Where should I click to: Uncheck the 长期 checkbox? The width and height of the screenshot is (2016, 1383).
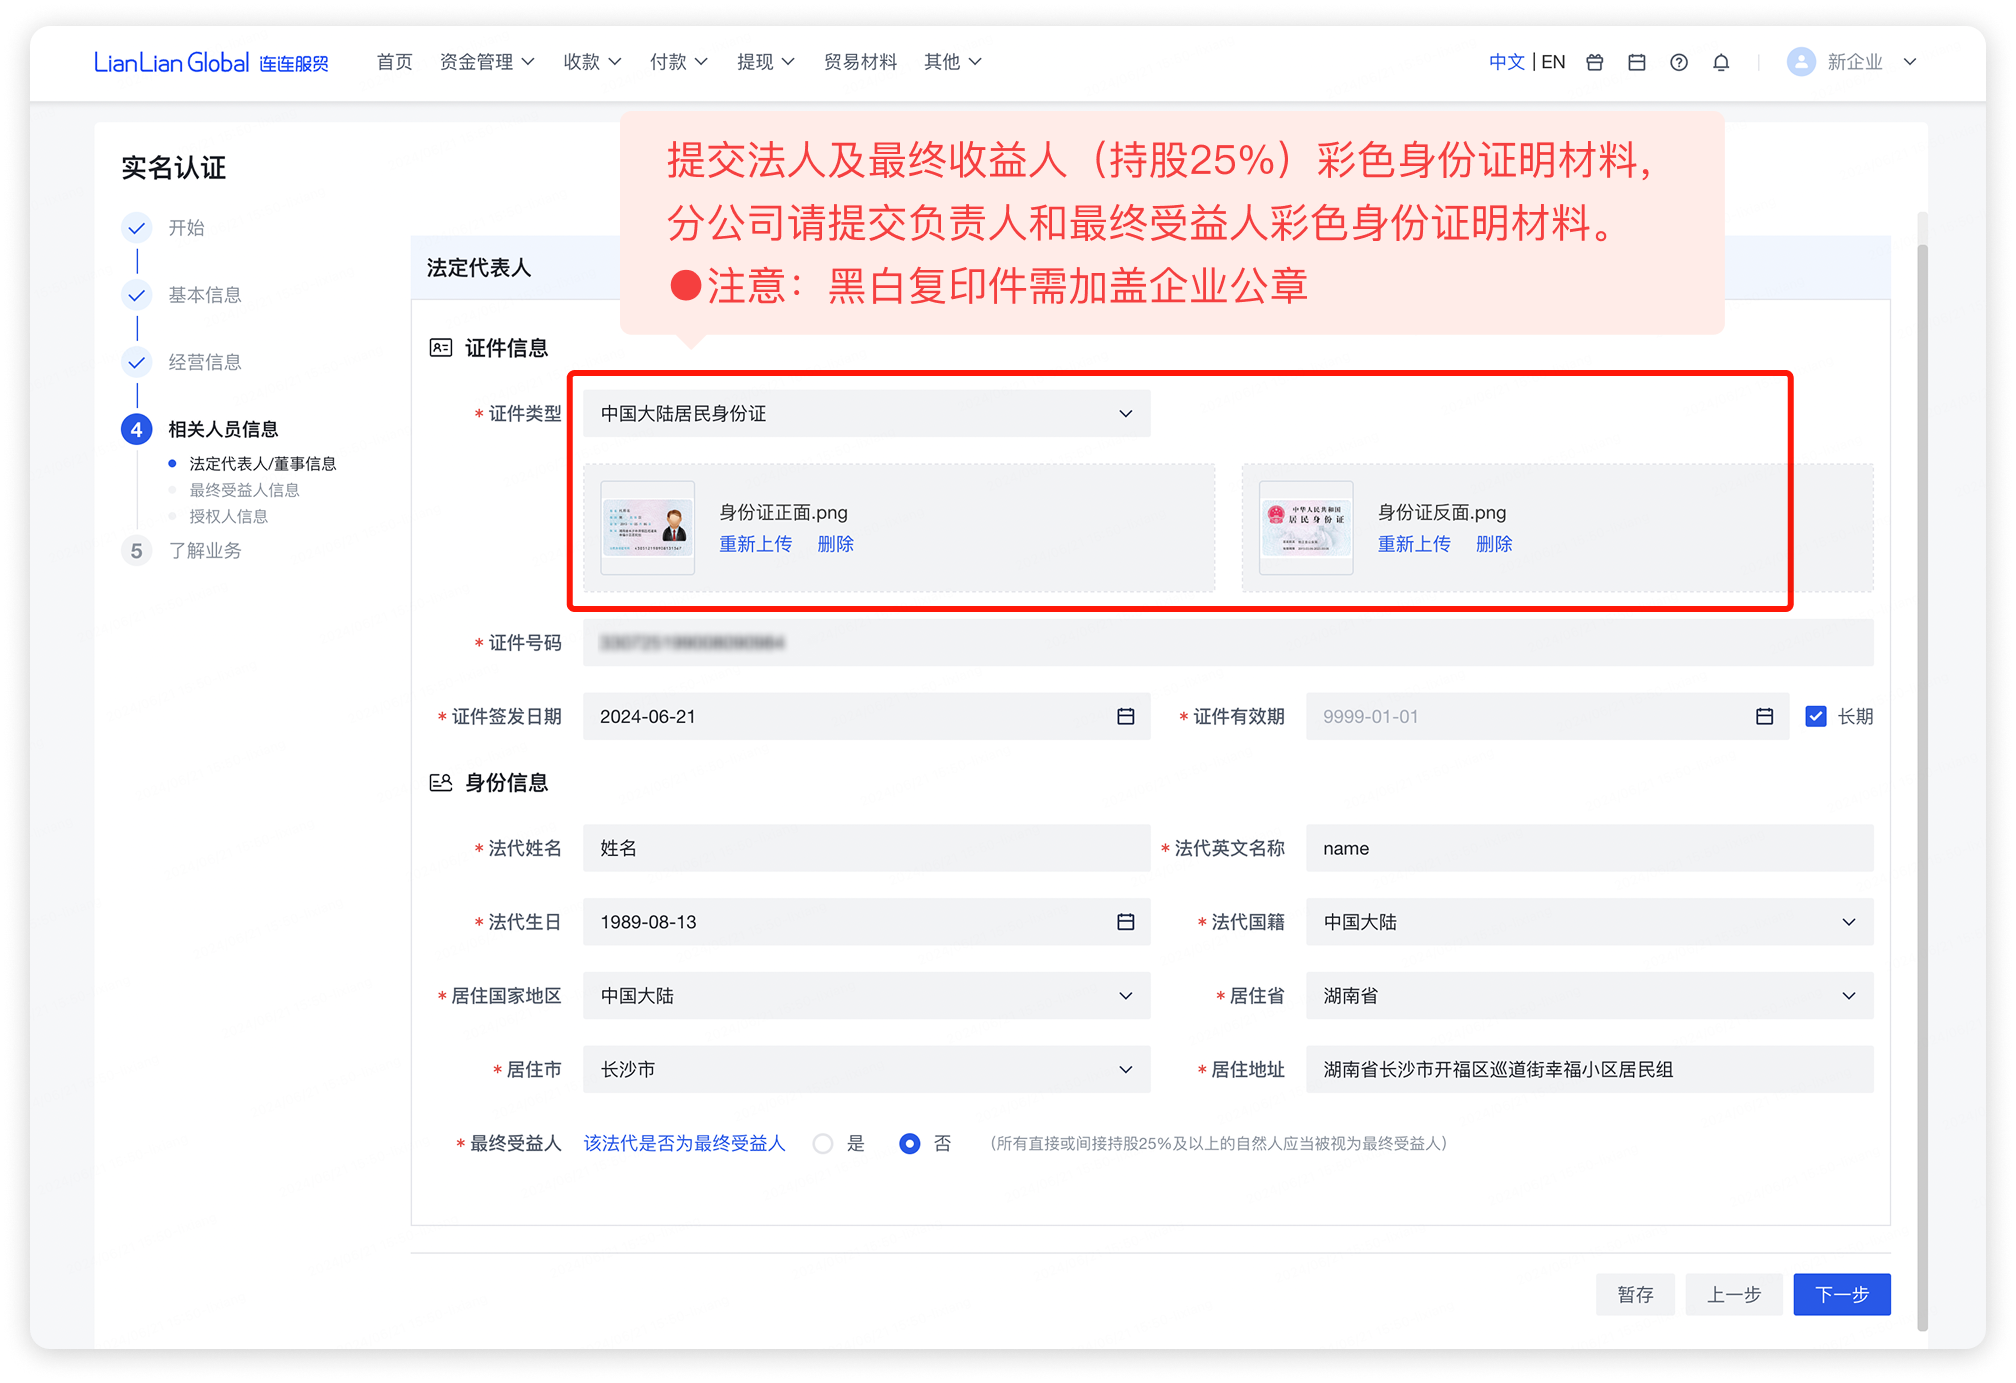coord(1816,716)
